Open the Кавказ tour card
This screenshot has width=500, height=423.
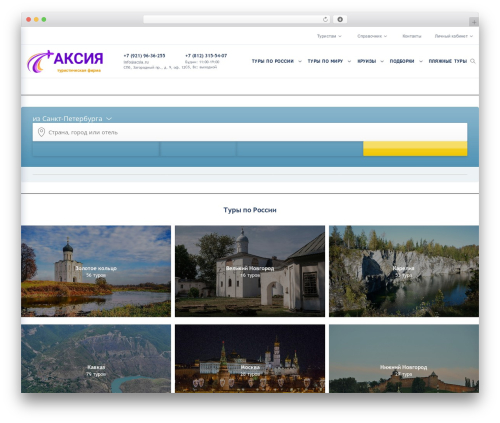96,359
